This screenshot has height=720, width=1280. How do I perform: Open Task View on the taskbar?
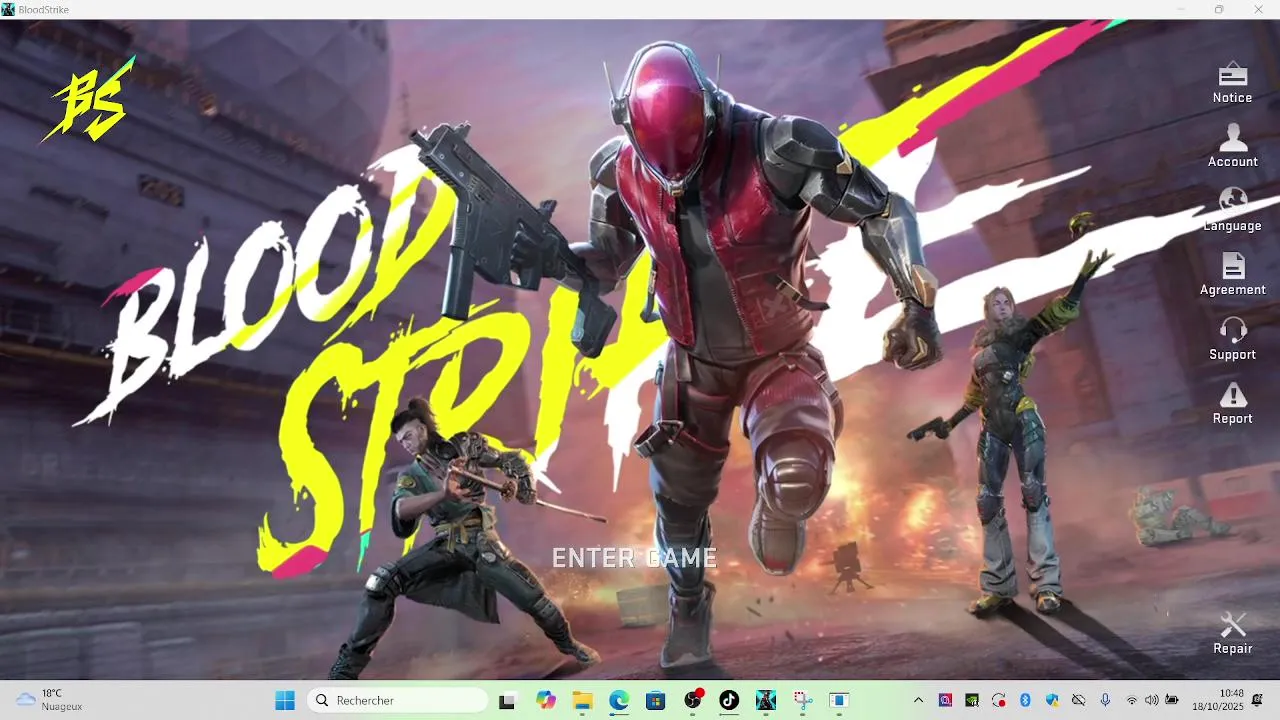pyautogui.click(x=507, y=700)
